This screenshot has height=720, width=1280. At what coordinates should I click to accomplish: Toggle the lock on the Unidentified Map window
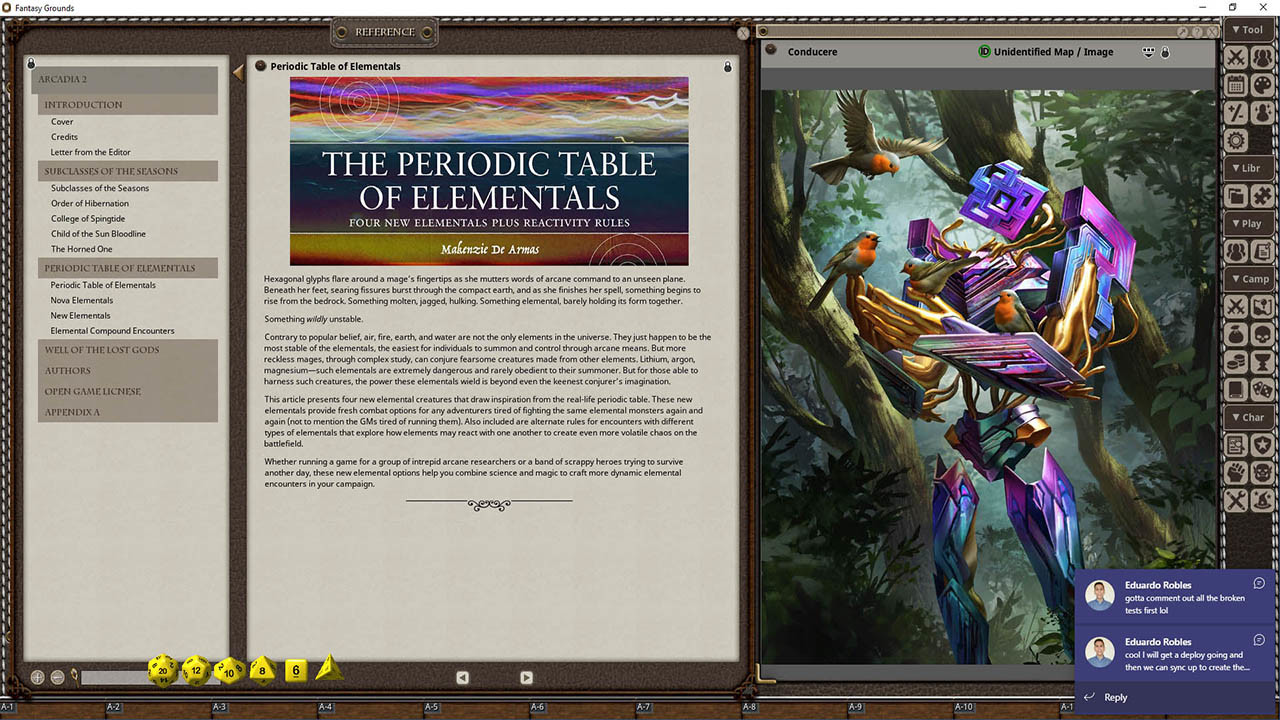(1166, 52)
